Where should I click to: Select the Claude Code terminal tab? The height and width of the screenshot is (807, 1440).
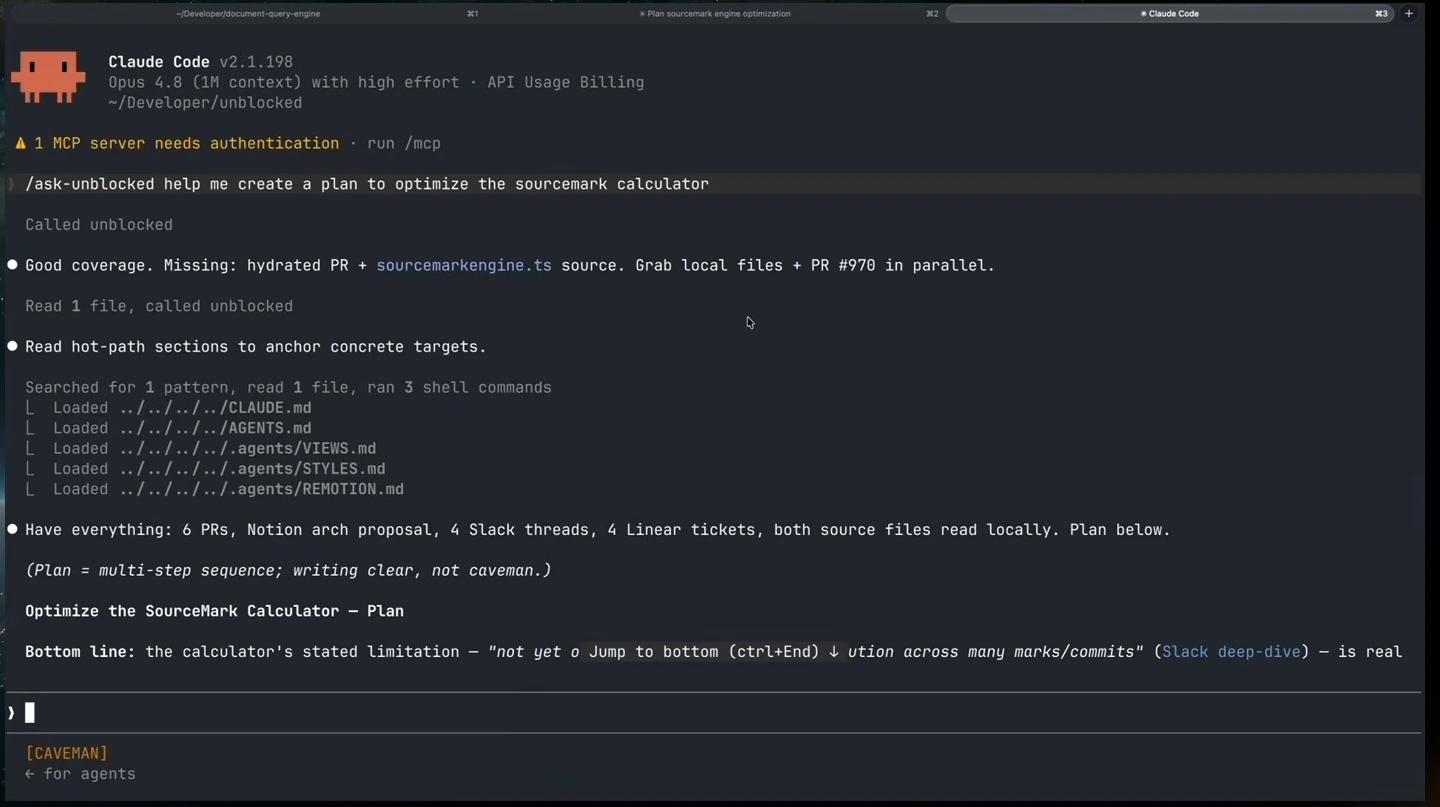pos(1169,14)
